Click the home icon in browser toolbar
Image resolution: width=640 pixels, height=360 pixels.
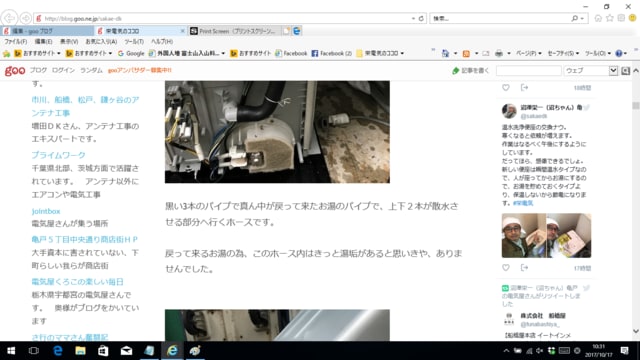point(598,18)
